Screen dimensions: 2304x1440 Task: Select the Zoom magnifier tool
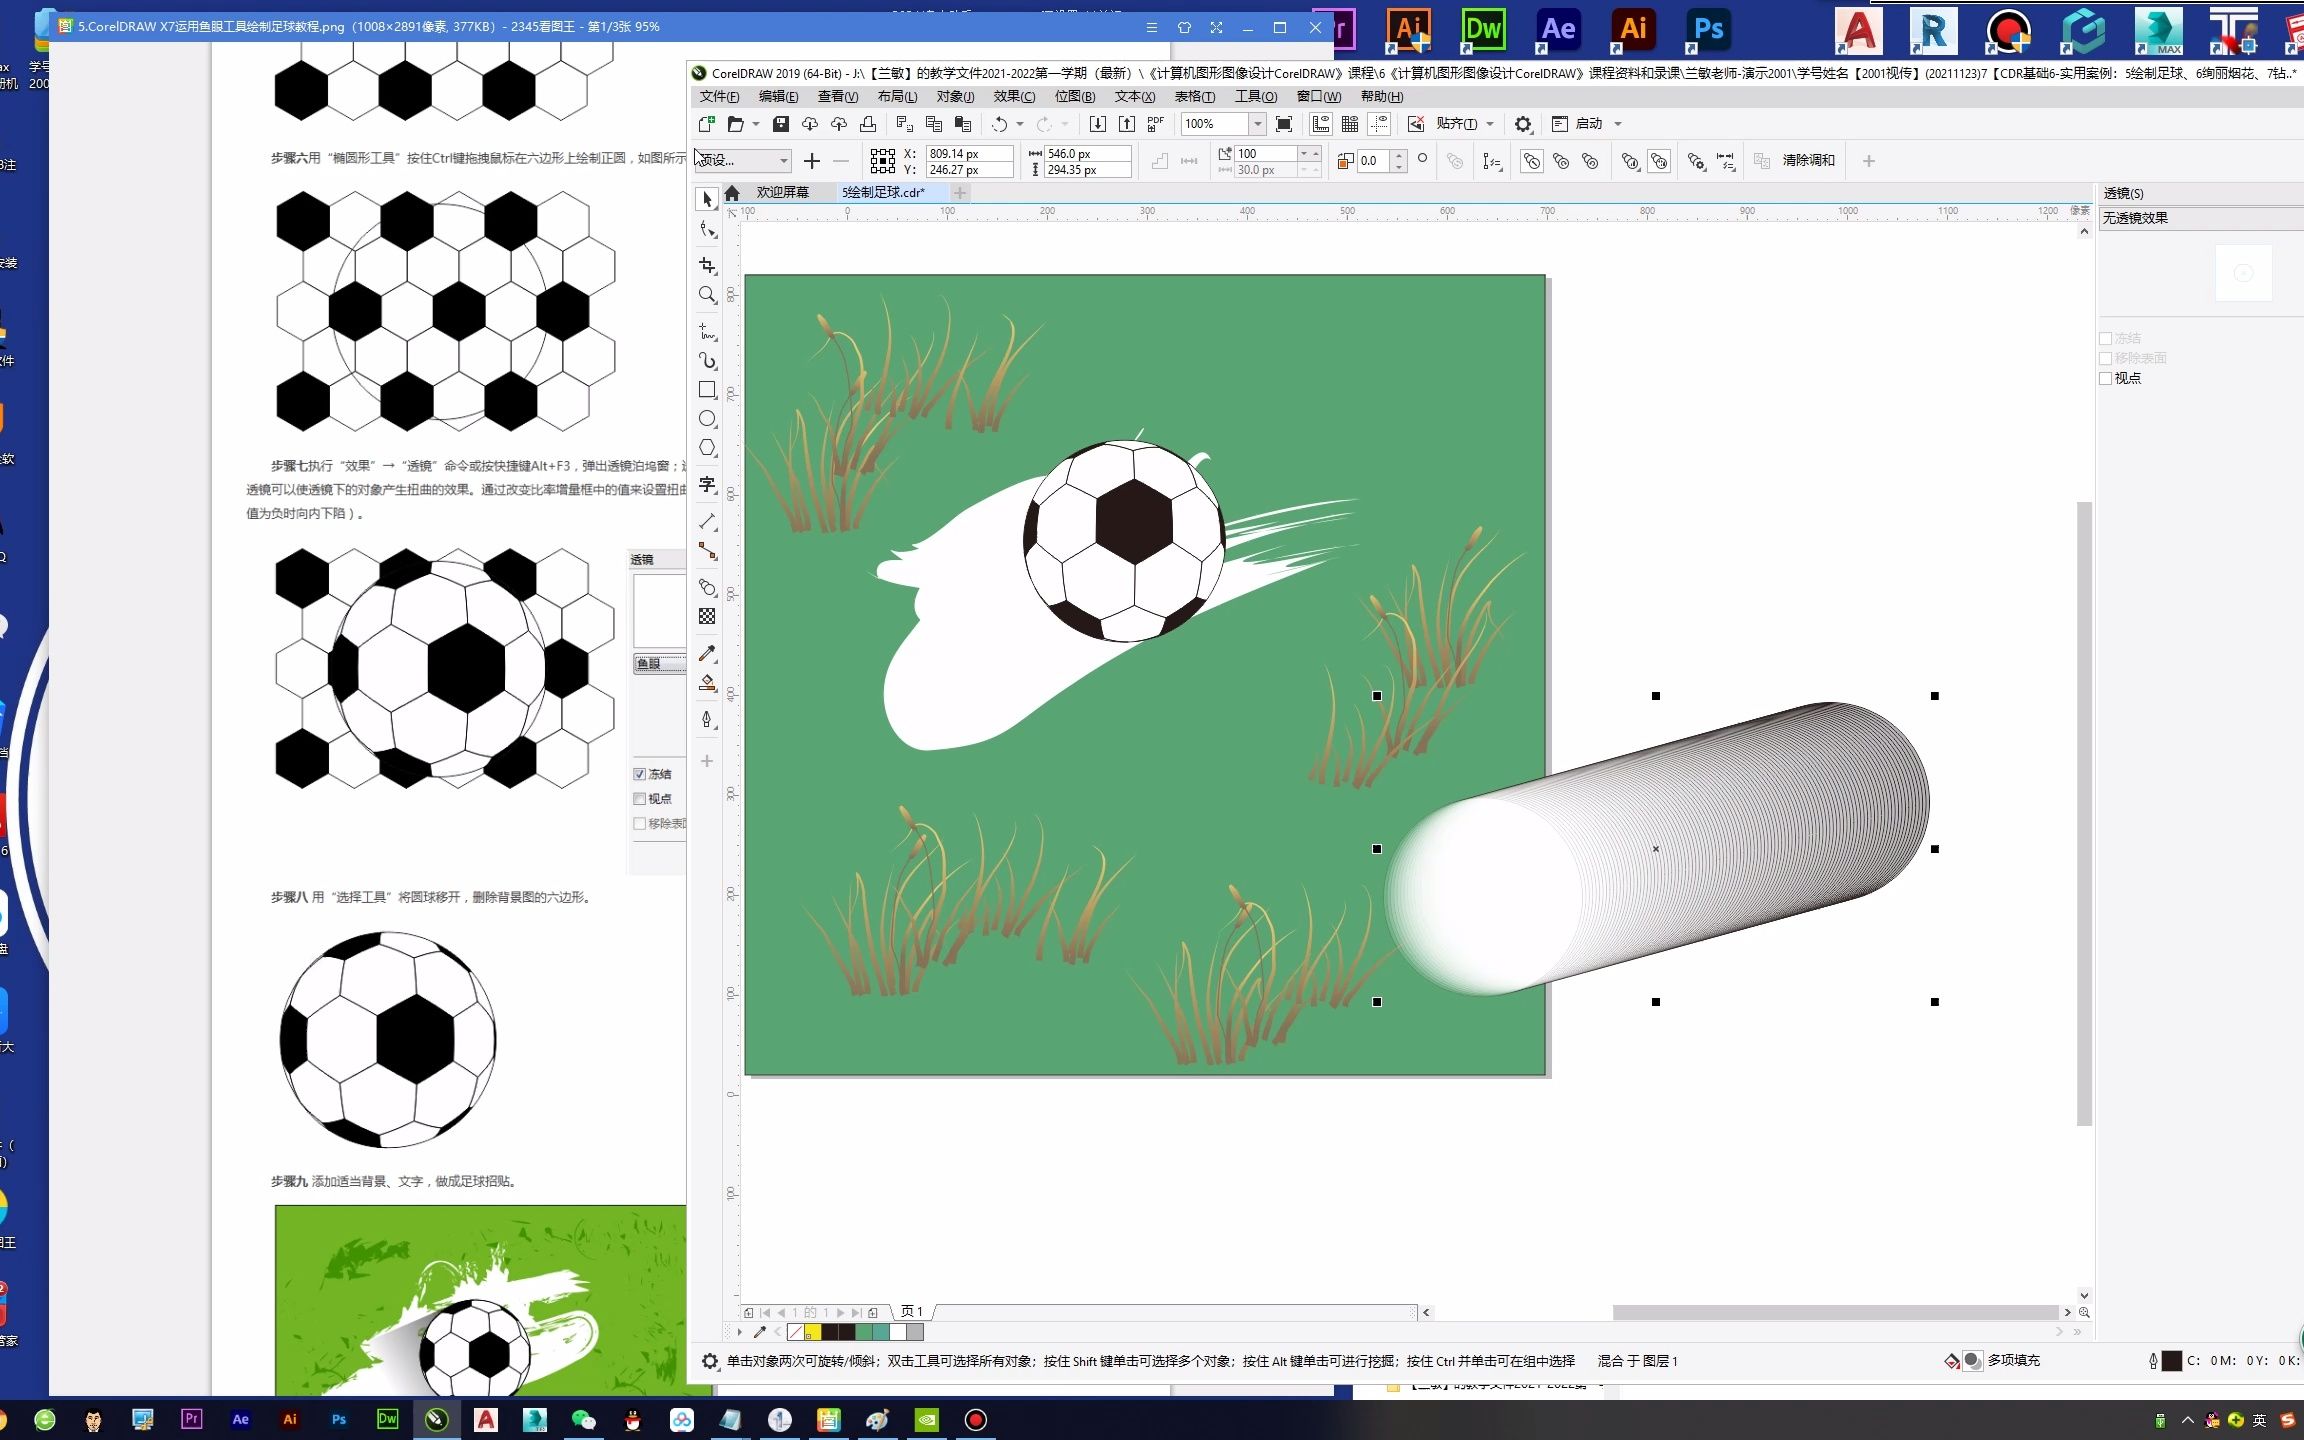pyautogui.click(x=707, y=295)
